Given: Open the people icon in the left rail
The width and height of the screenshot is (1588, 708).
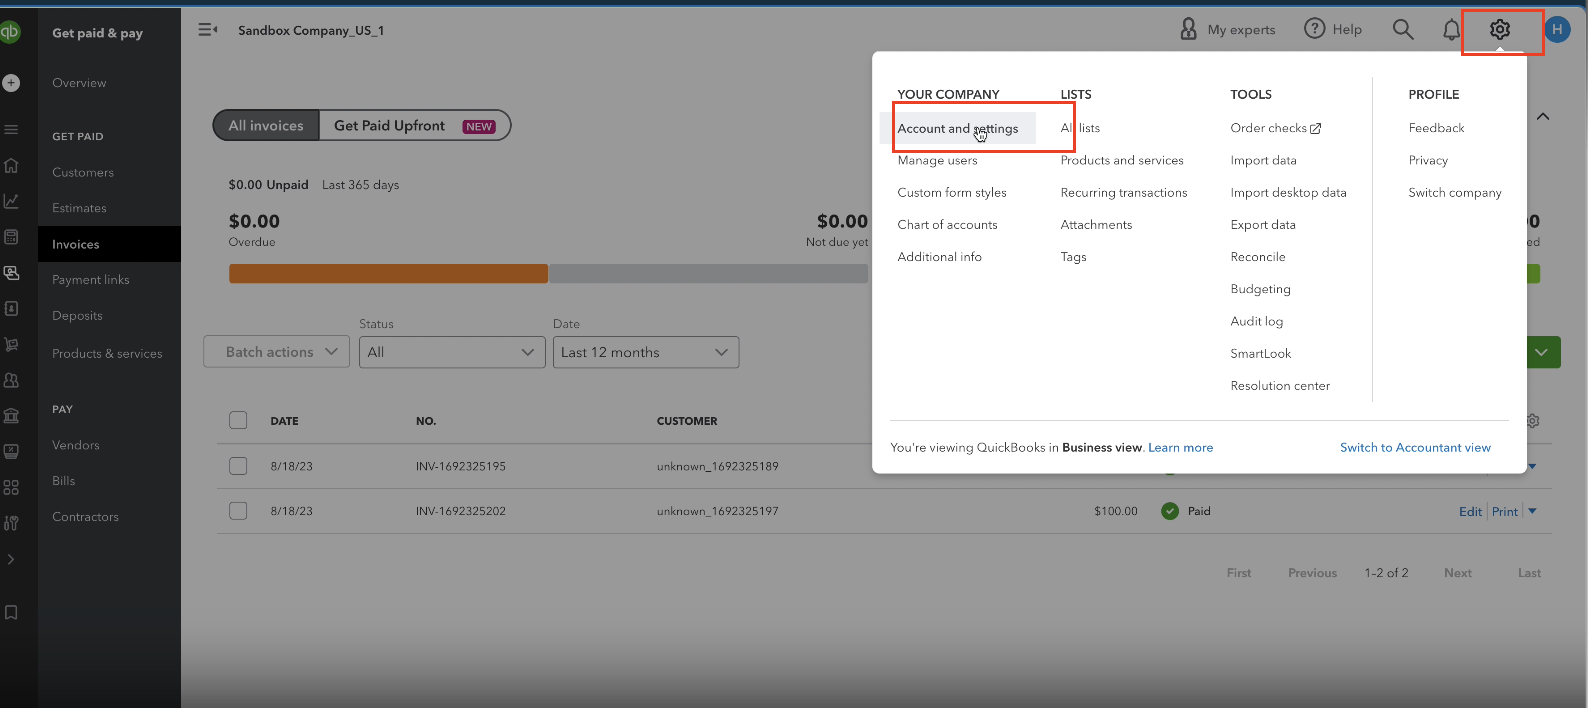Looking at the screenshot, I should point(11,380).
